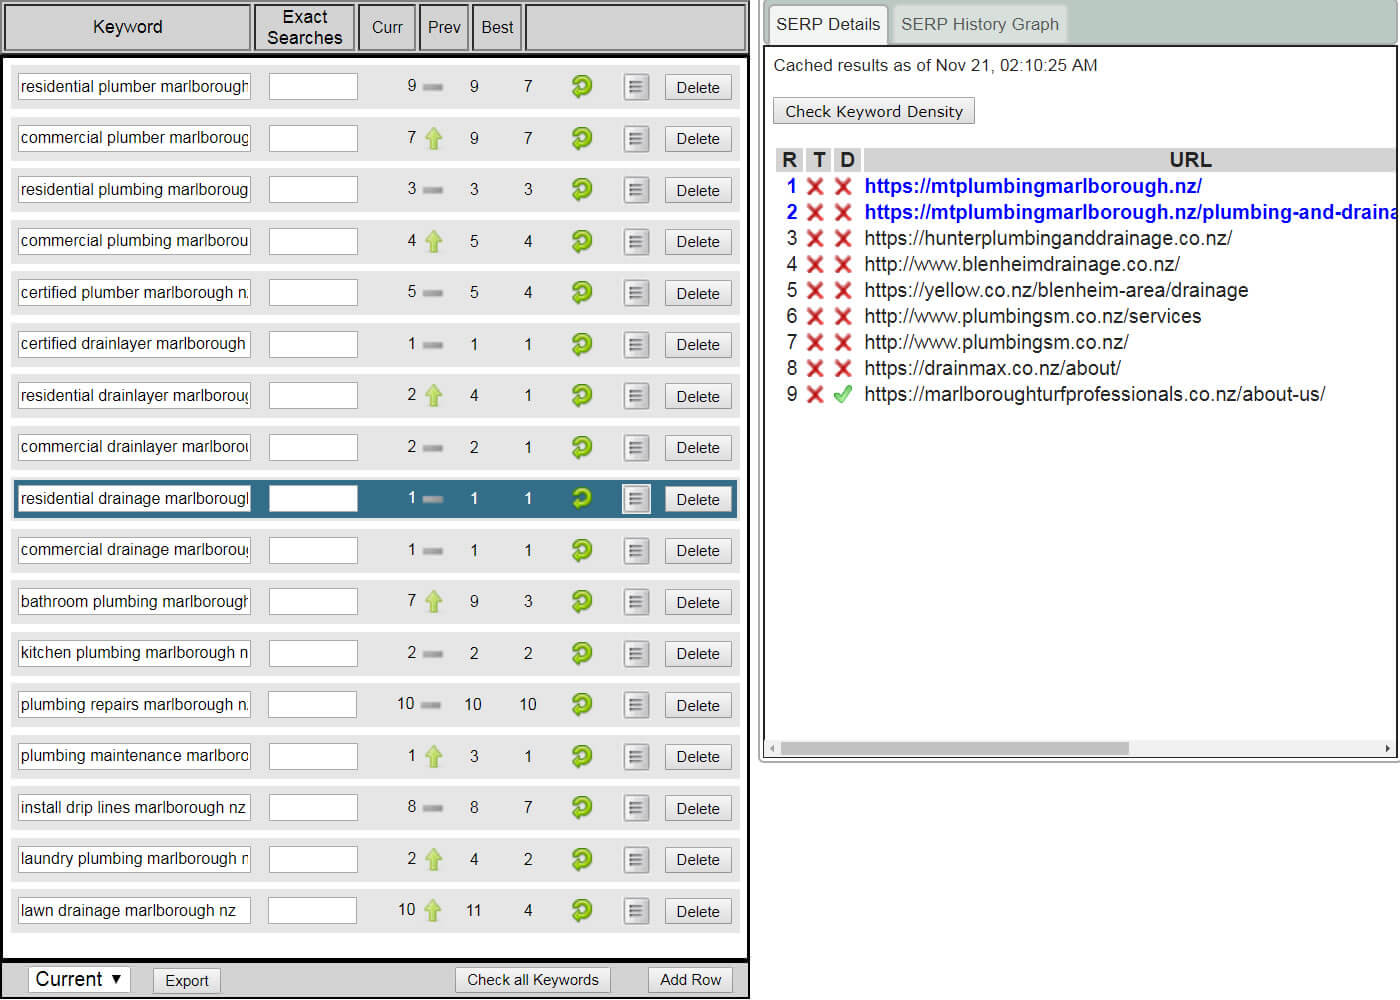Delete the plumbing maintenance marlborough keyword row
The height and width of the screenshot is (1000, 1400).
point(697,757)
